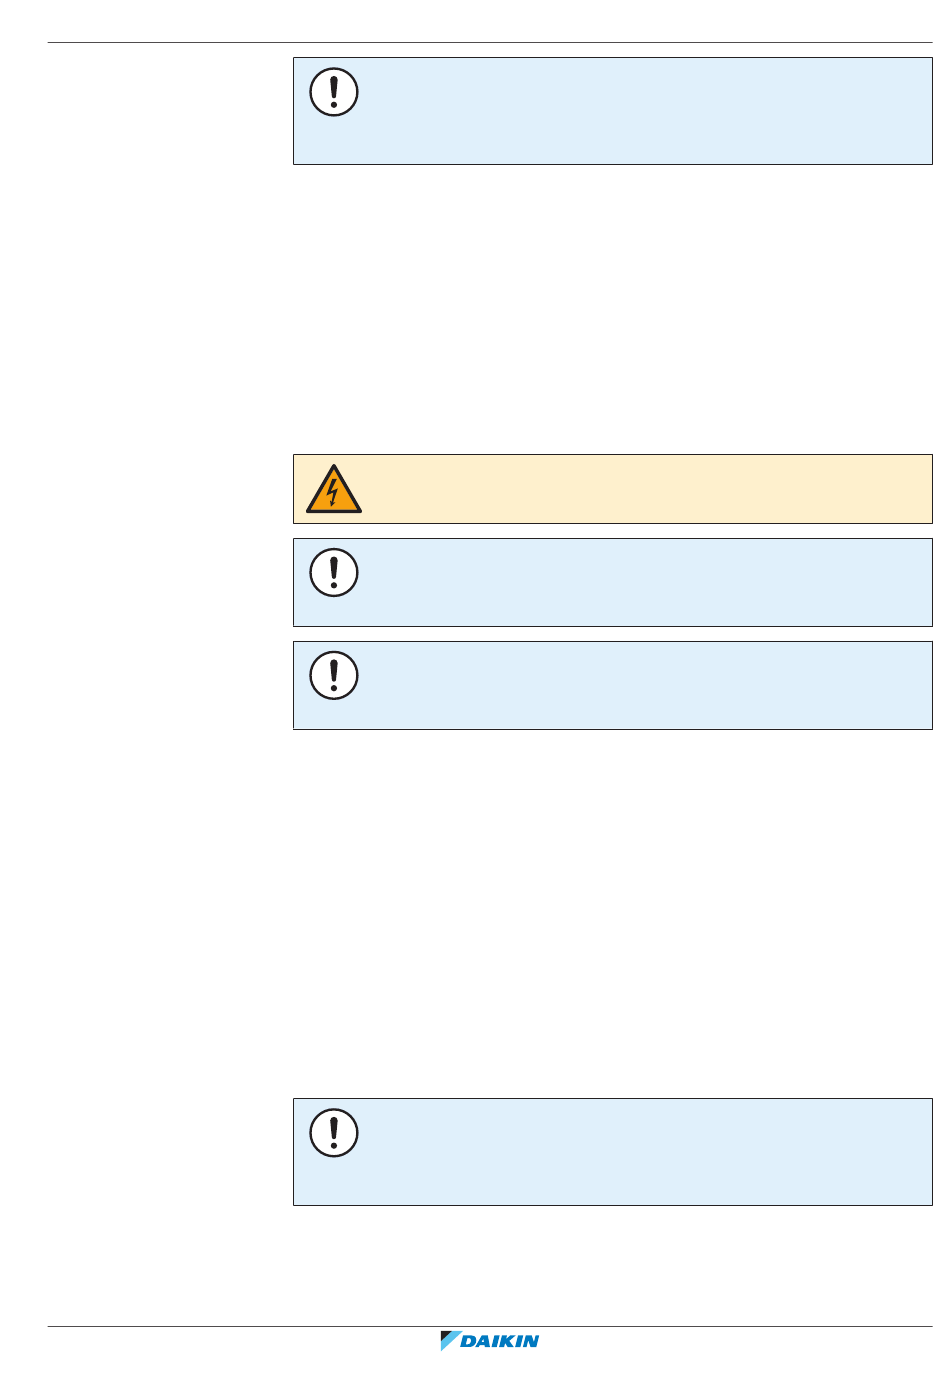The width and height of the screenshot is (950, 1378).
Task: Click inside the bottommost blue notice box
Action: [x=640, y=1152]
